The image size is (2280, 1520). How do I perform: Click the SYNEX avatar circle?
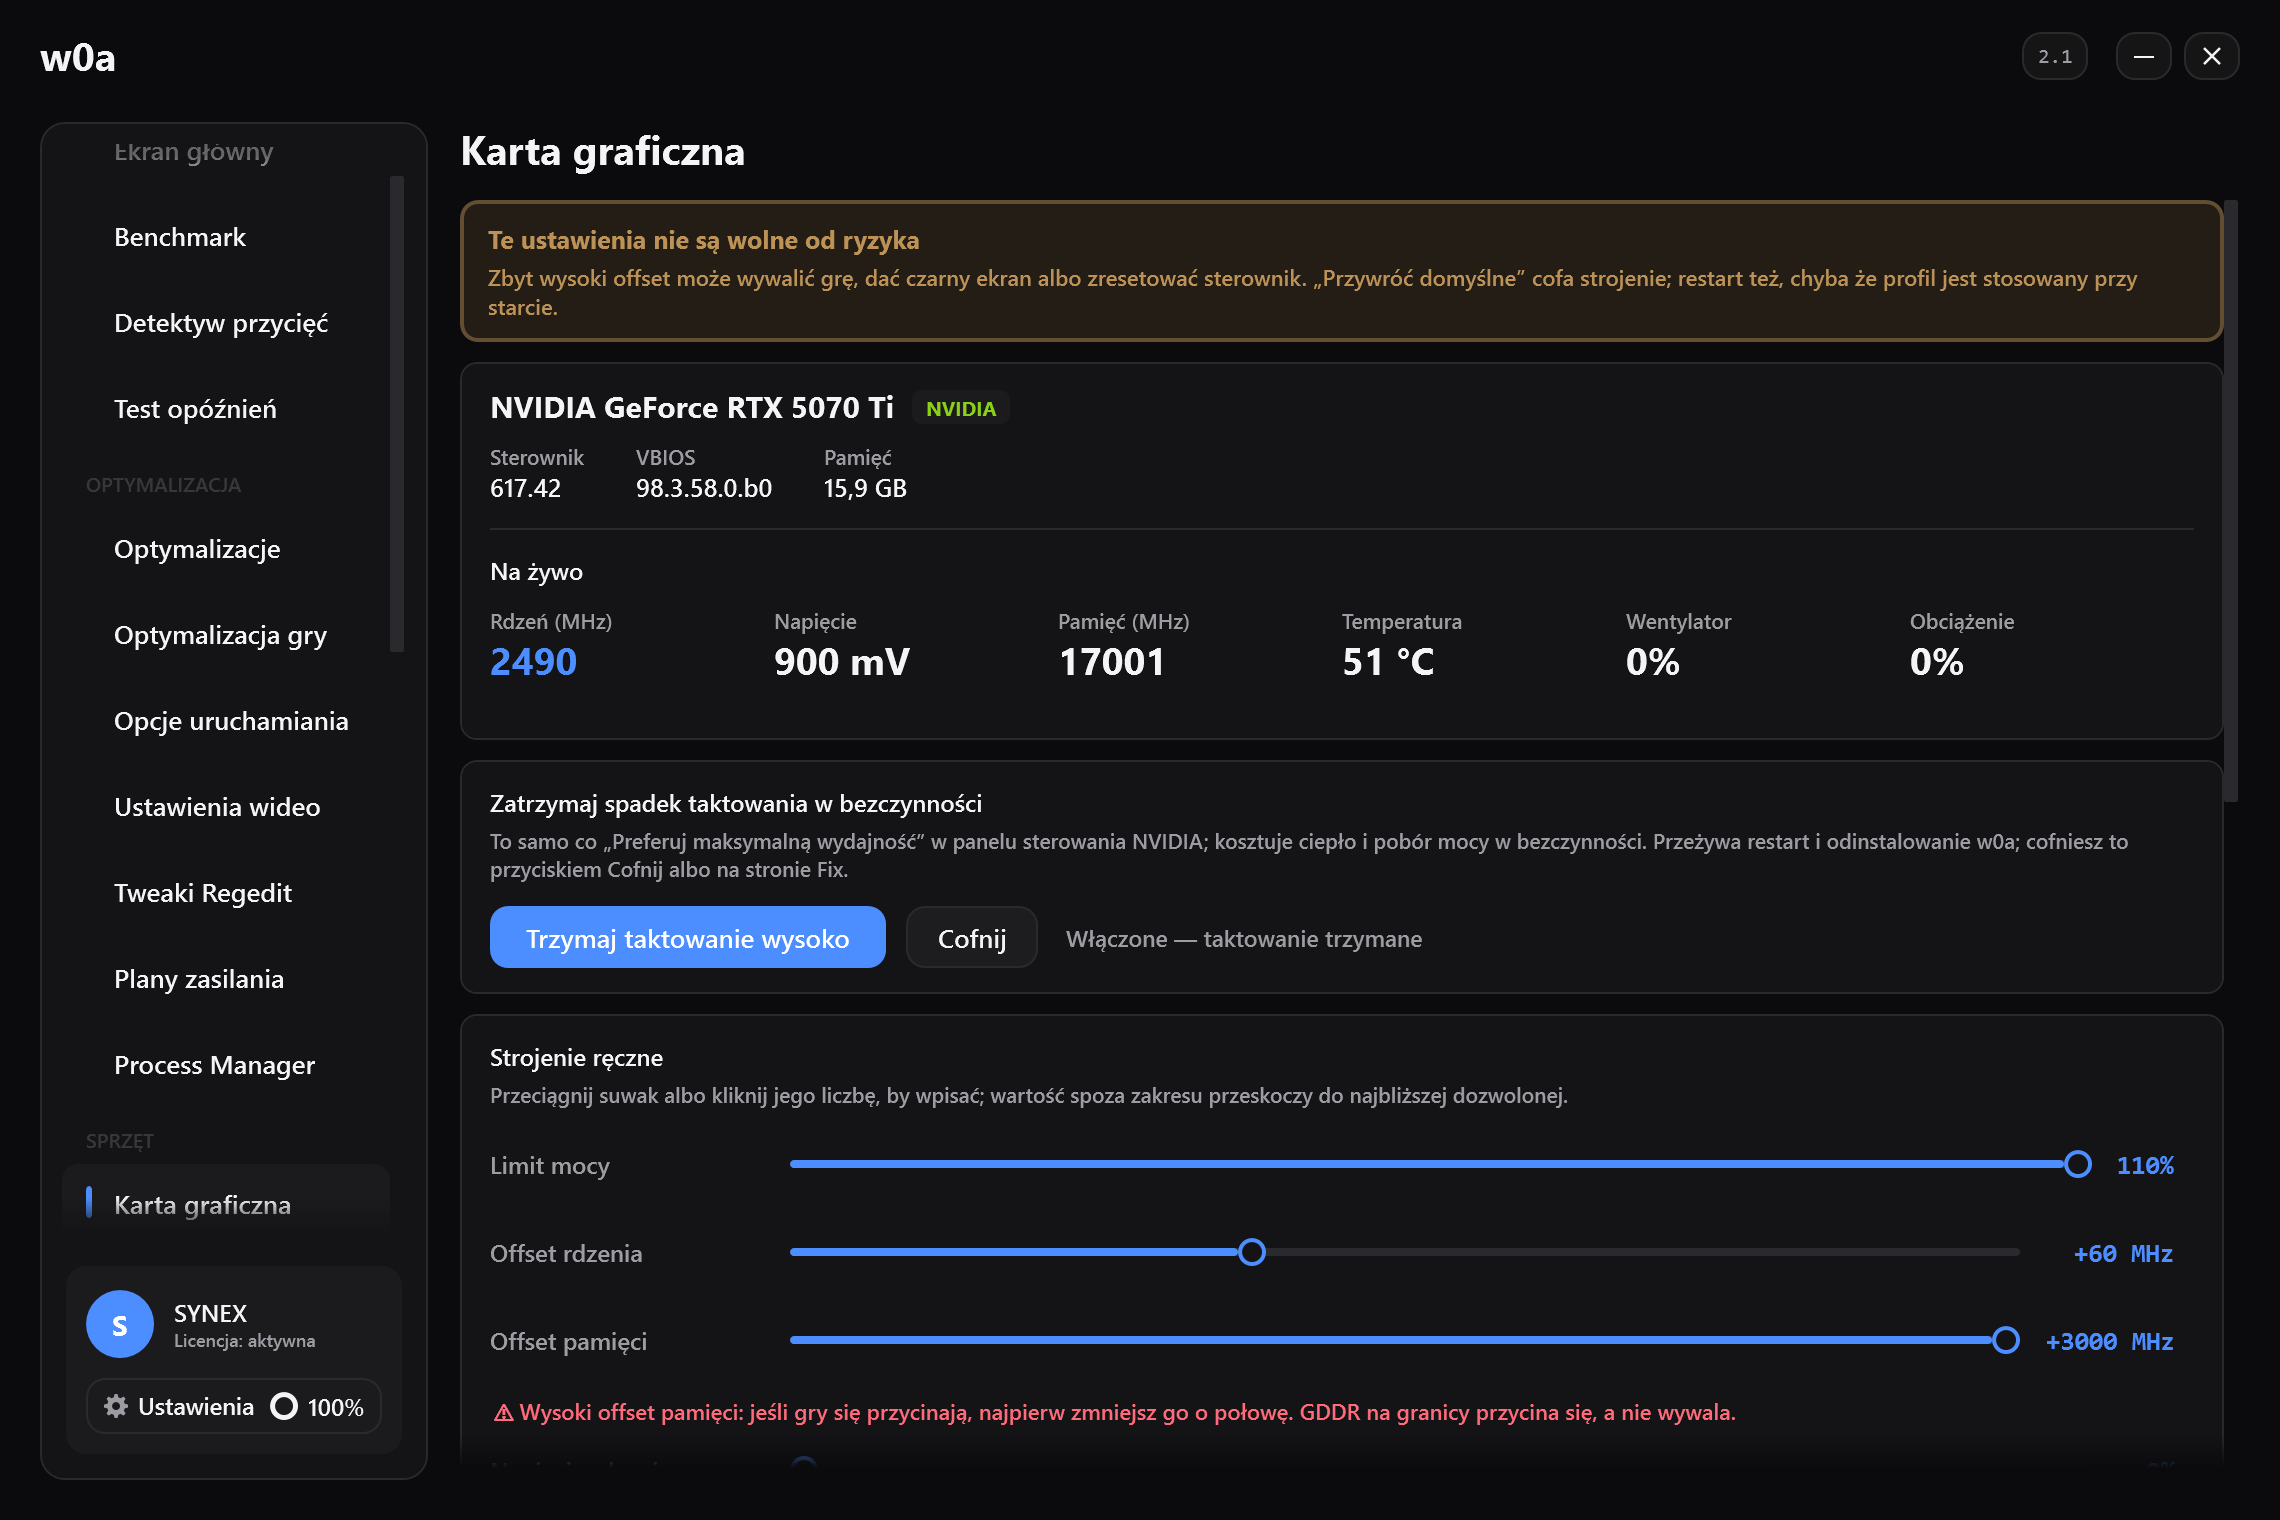click(x=120, y=1324)
